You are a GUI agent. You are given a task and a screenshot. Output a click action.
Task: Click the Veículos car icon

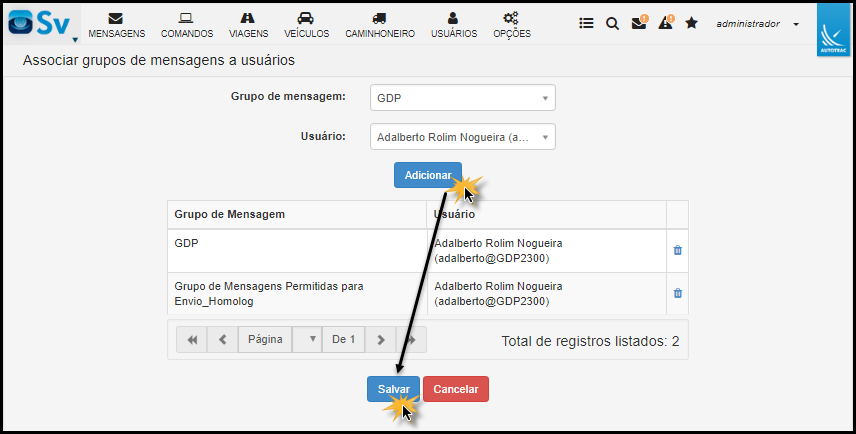[306, 18]
